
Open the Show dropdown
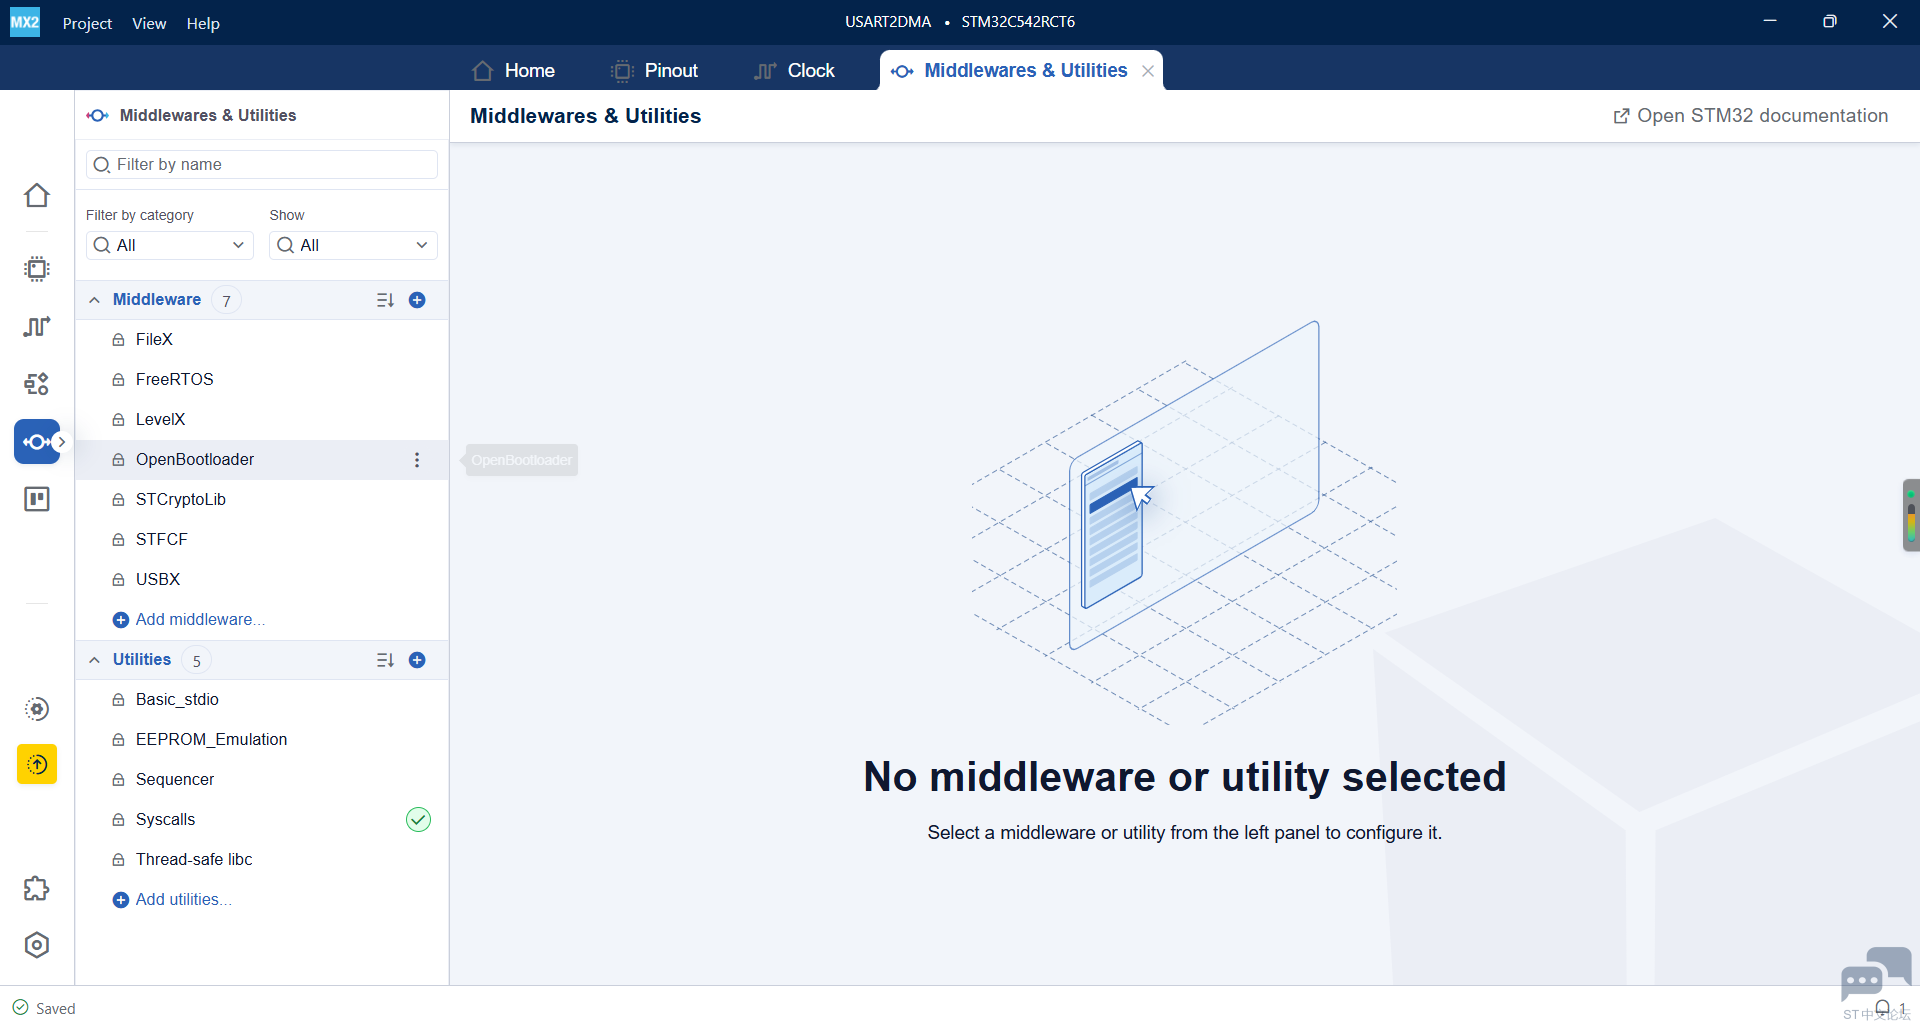click(353, 245)
